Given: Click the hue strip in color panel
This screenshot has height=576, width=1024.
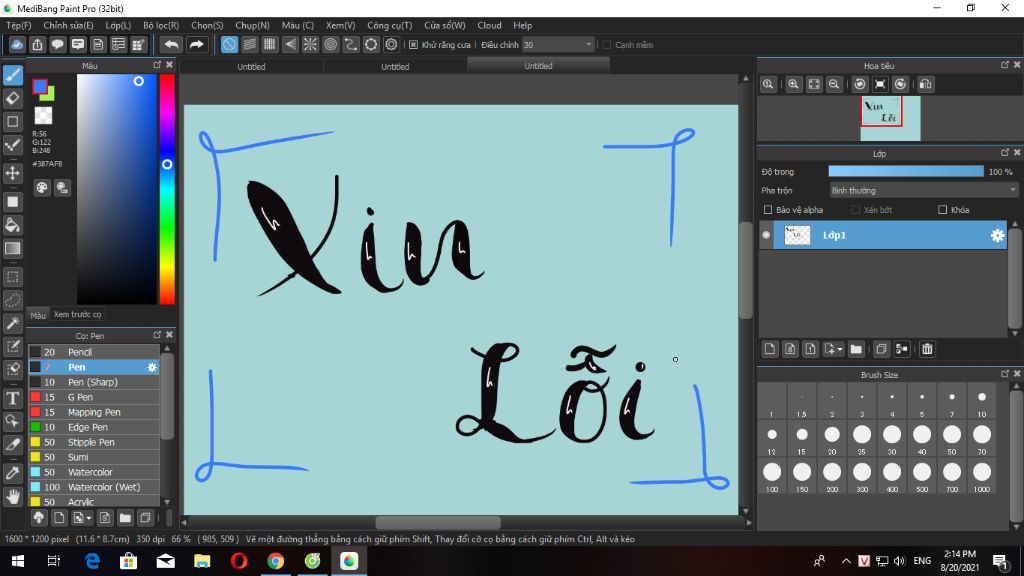Looking at the screenshot, I should coord(167,189).
